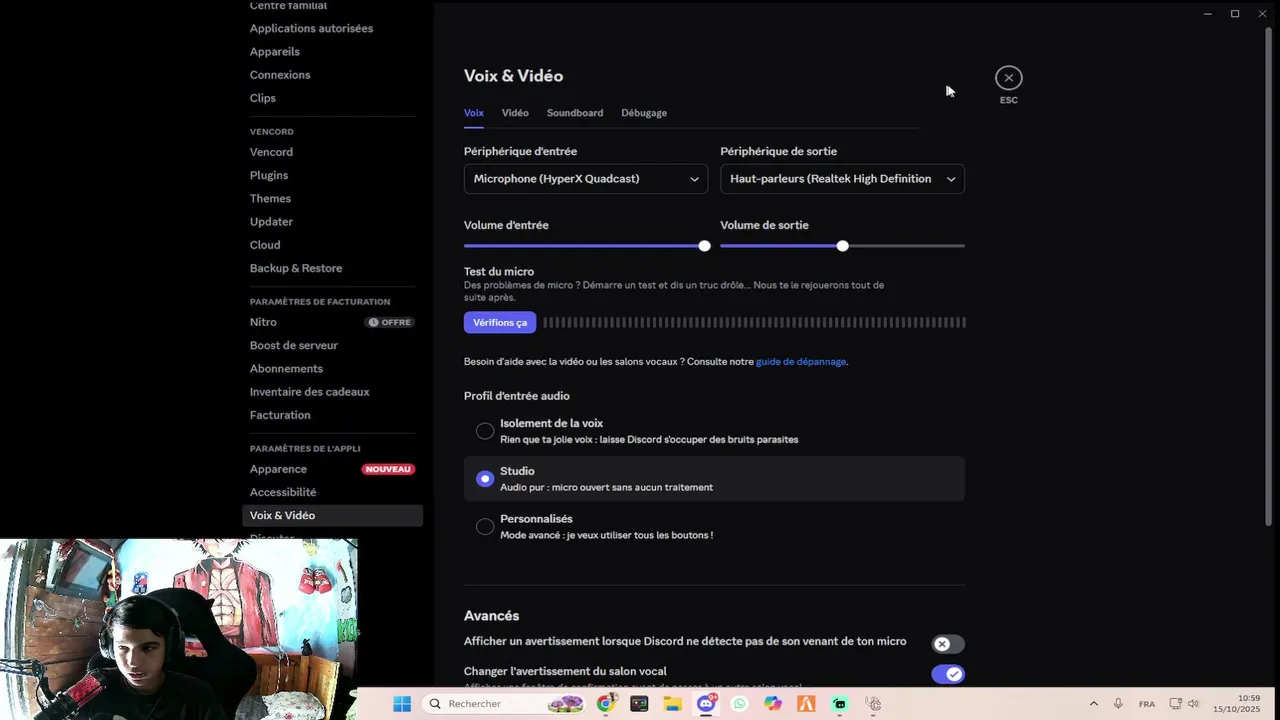Open the orange A app in taskbar
Screen dimensions: 1280x720
(x=806, y=704)
